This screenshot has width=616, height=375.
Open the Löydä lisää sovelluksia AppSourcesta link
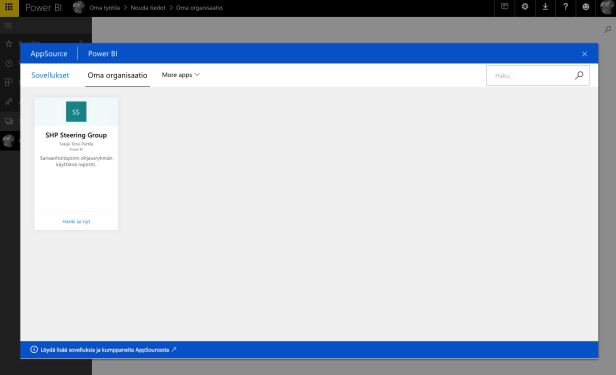pos(108,349)
